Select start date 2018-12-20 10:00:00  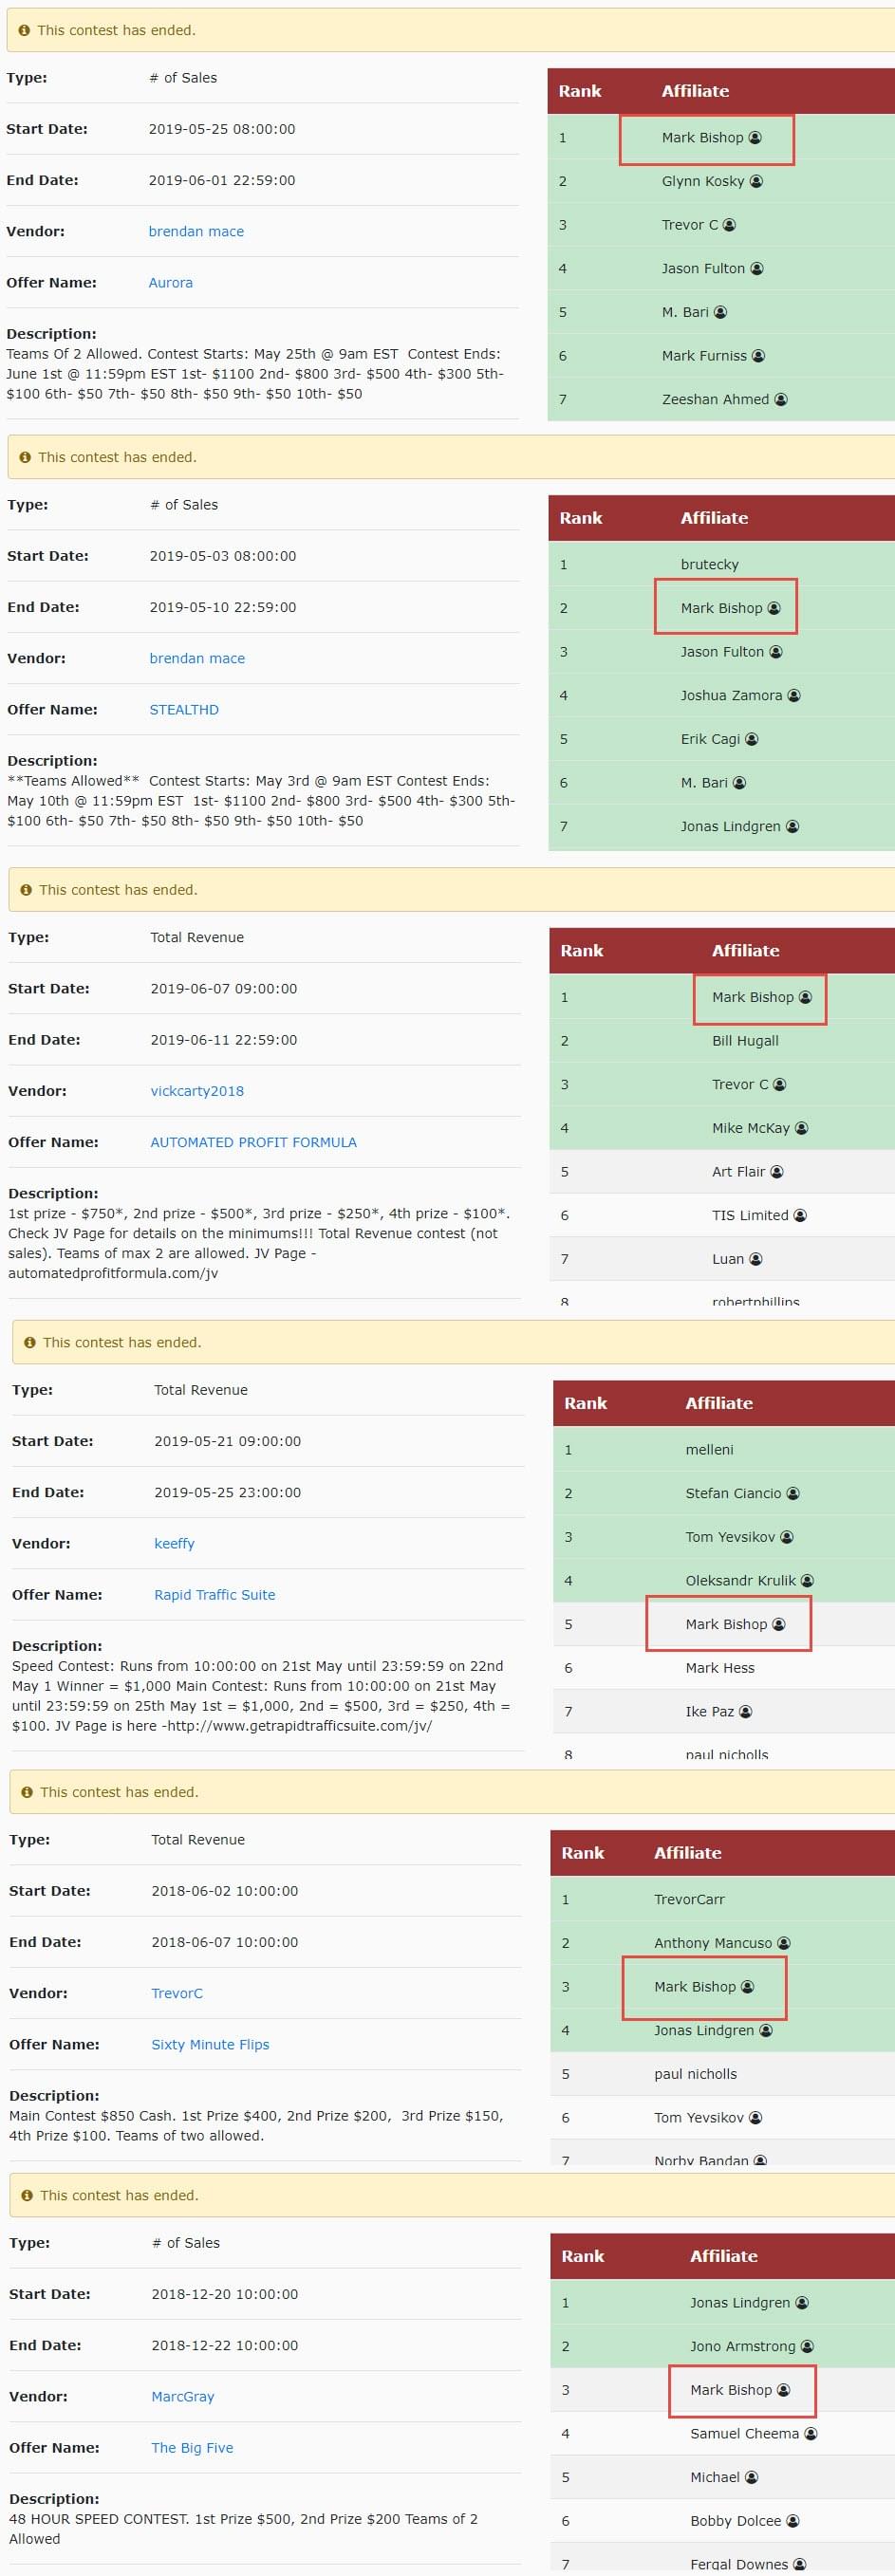(x=225, y=2294)
